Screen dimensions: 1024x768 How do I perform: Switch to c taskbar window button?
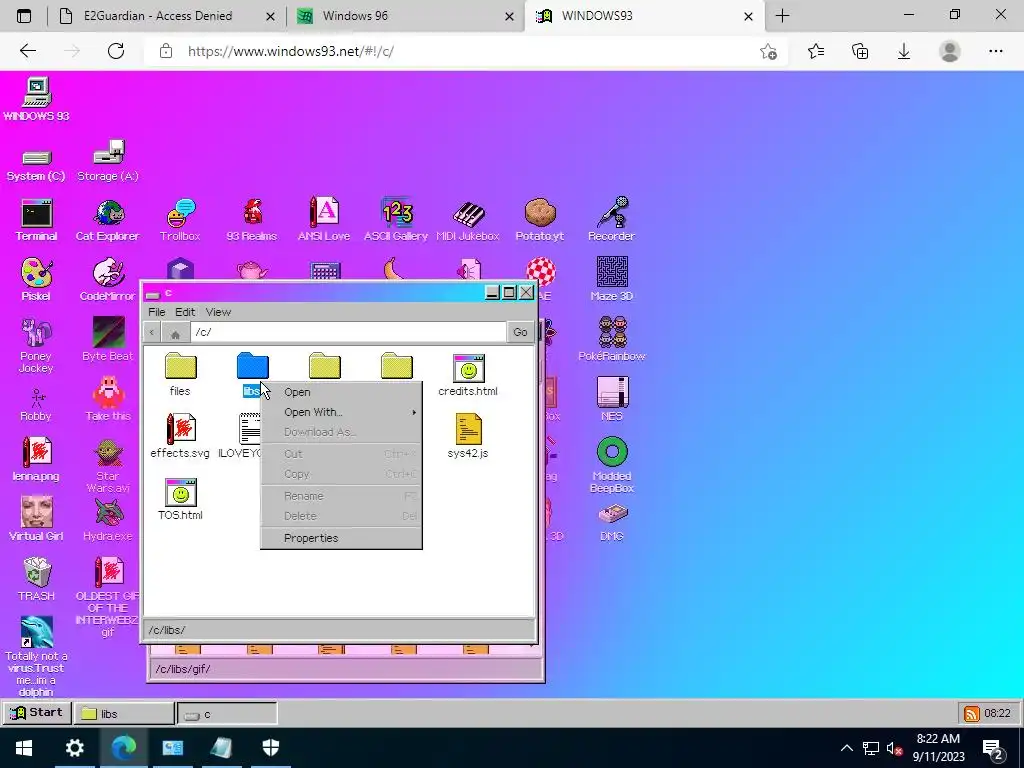click(x=227, y=714)
